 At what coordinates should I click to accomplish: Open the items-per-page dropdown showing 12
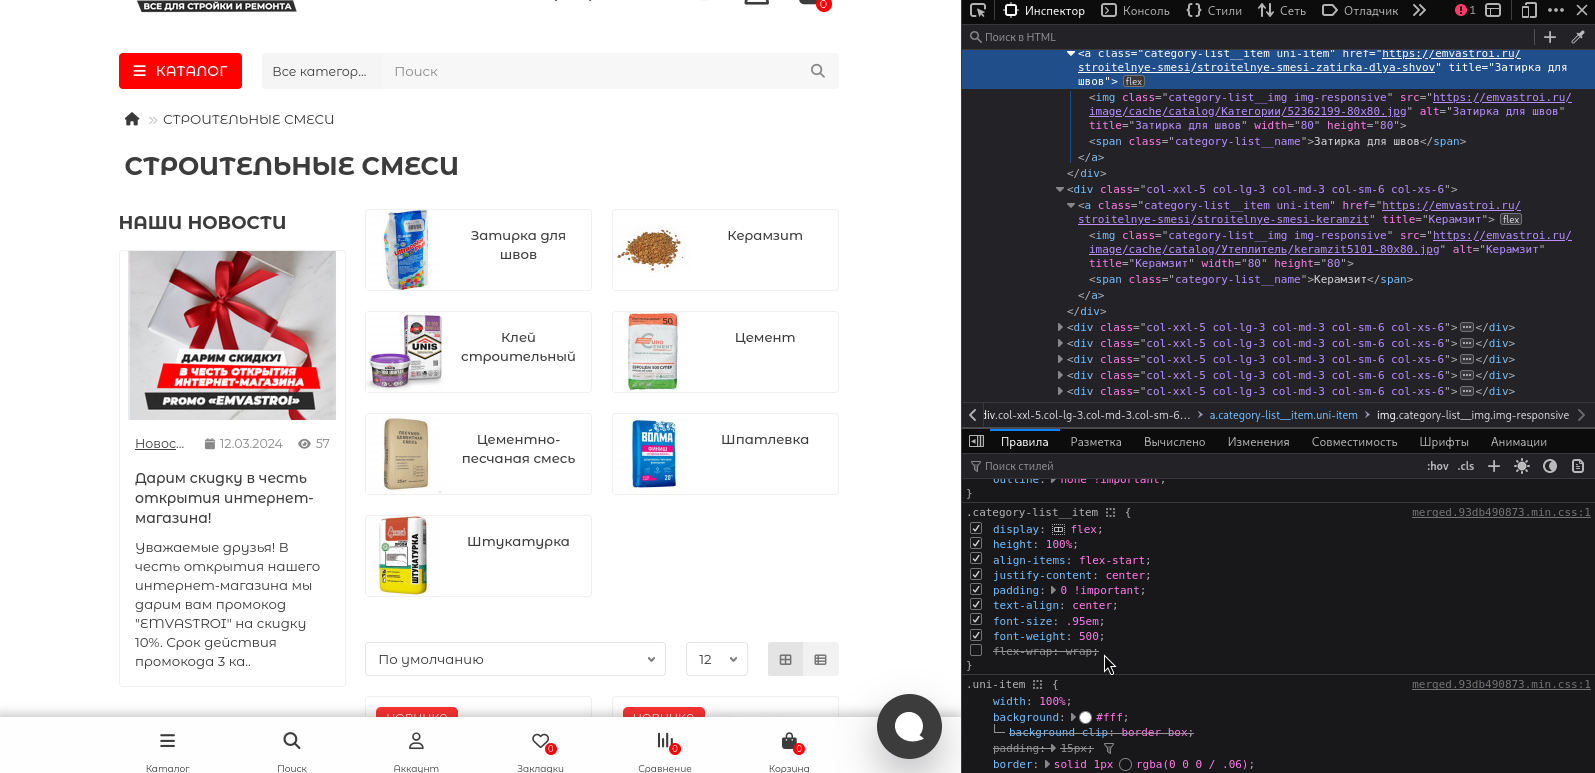coord(717,660)
